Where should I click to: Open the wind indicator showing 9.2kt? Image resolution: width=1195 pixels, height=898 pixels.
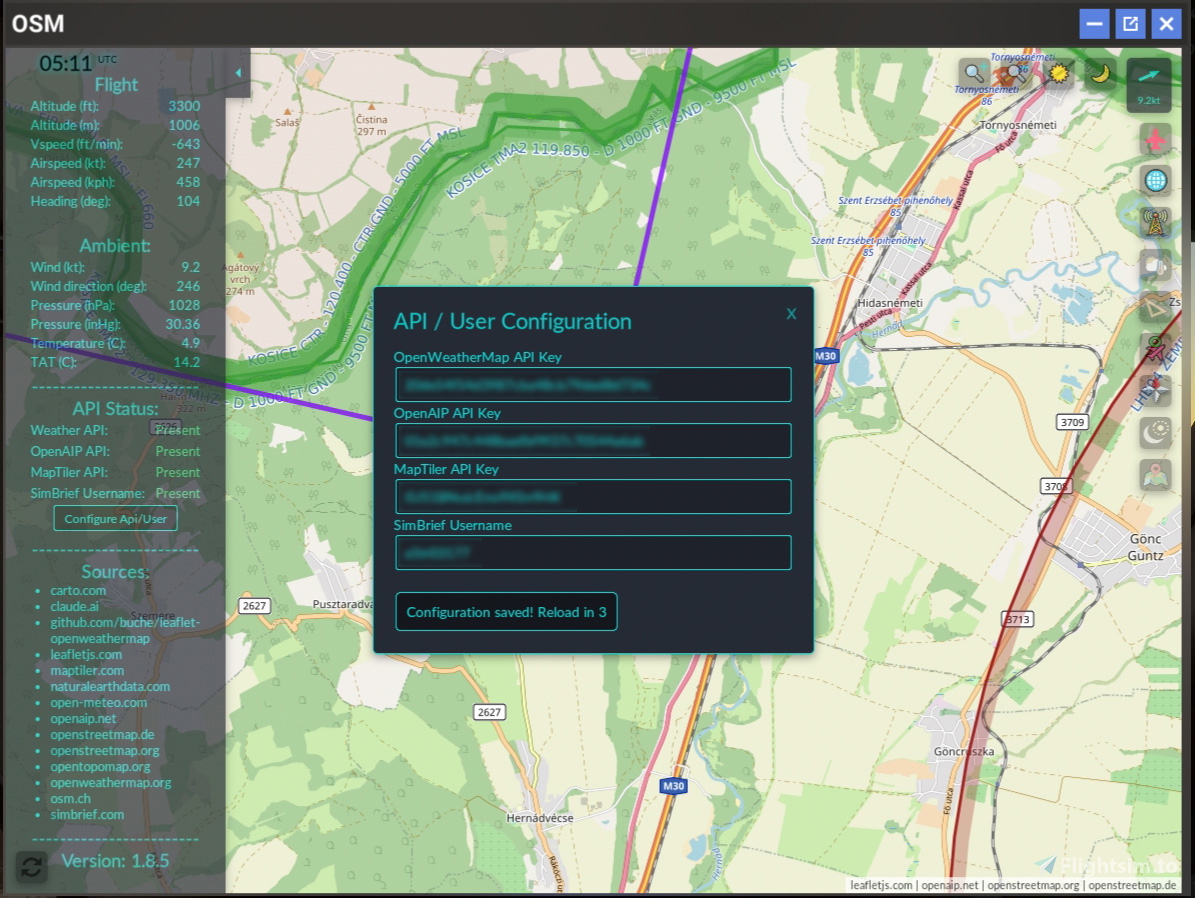click(1146, 85)
